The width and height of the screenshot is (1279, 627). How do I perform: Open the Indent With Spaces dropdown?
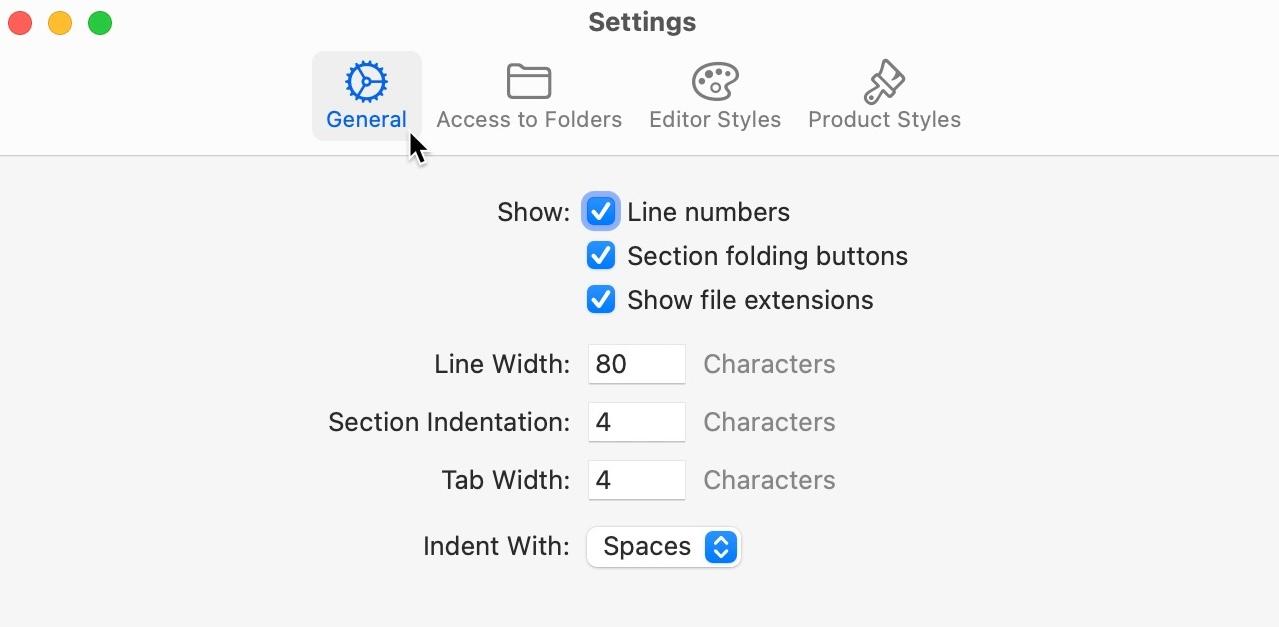664,547
